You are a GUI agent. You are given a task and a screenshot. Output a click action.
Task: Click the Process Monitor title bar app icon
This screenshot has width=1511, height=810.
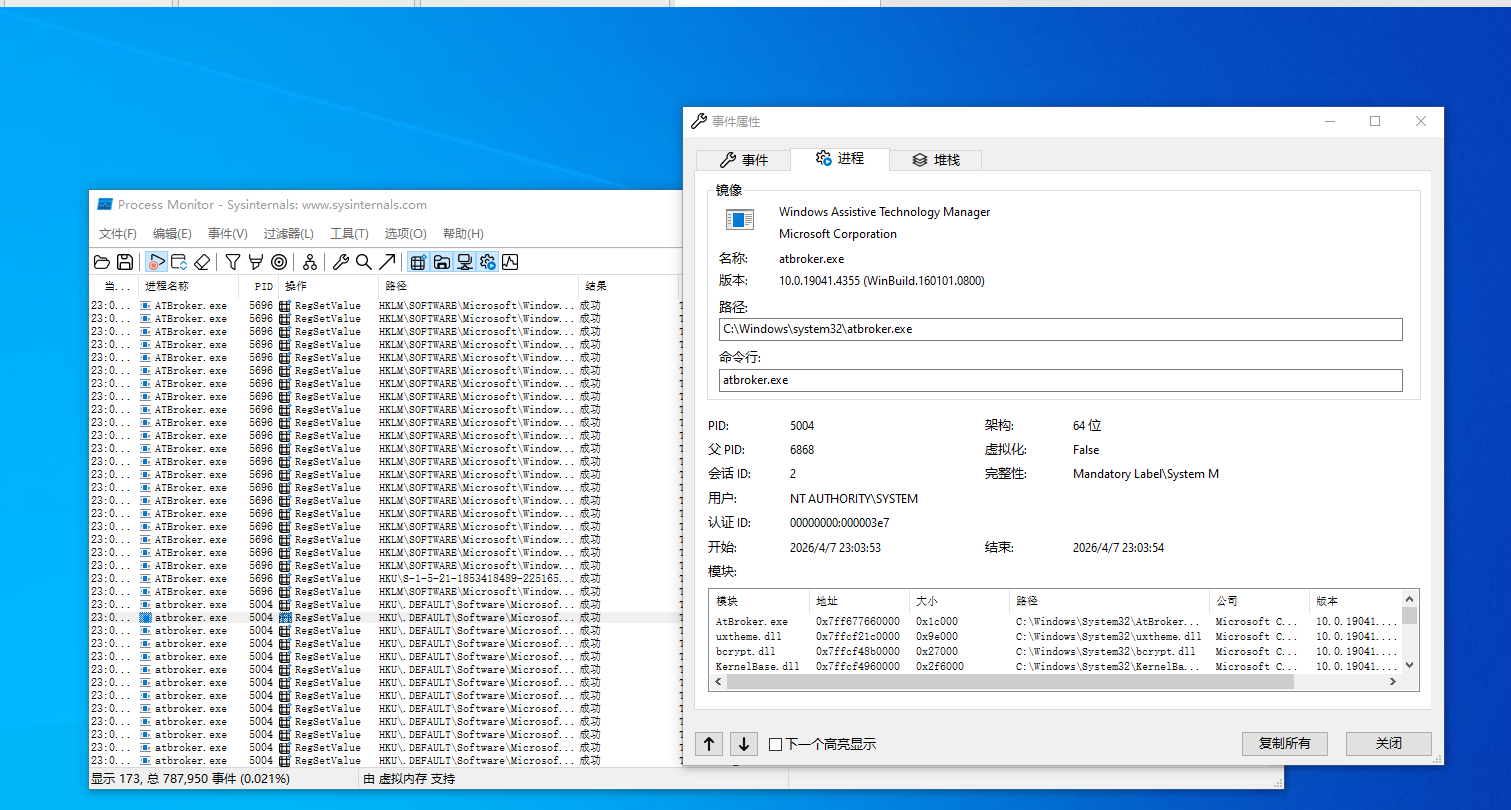click(104, 204)
